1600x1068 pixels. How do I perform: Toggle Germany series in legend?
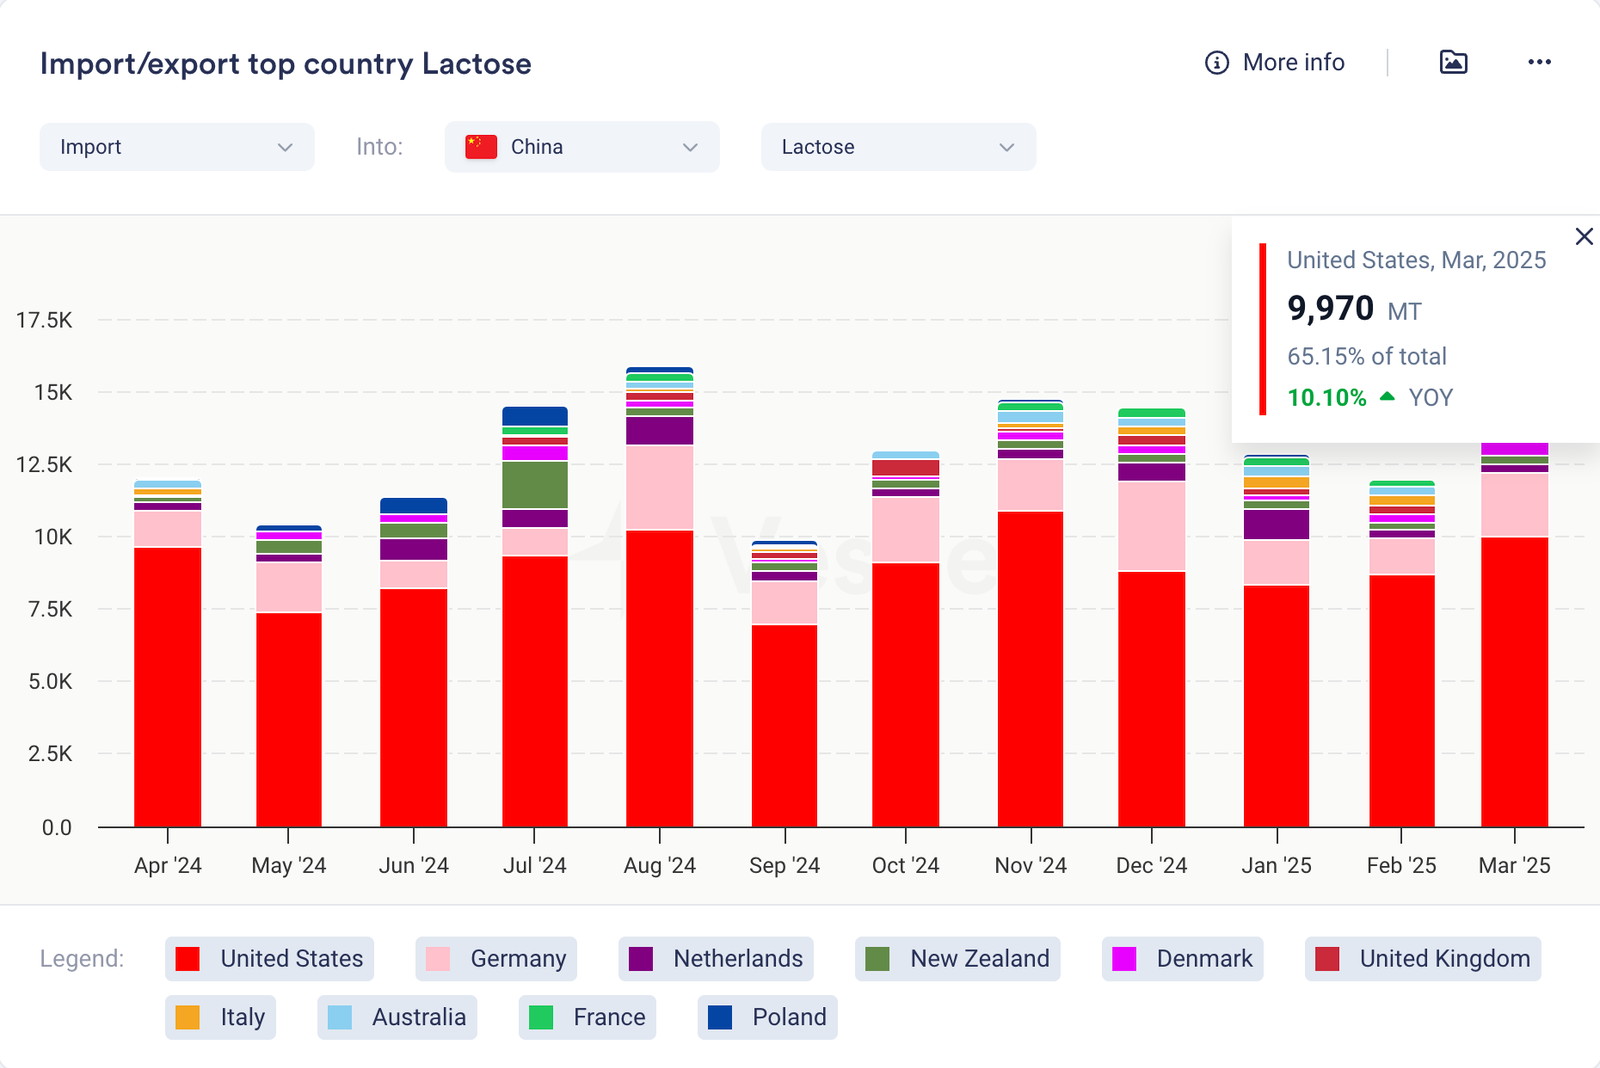497,959
